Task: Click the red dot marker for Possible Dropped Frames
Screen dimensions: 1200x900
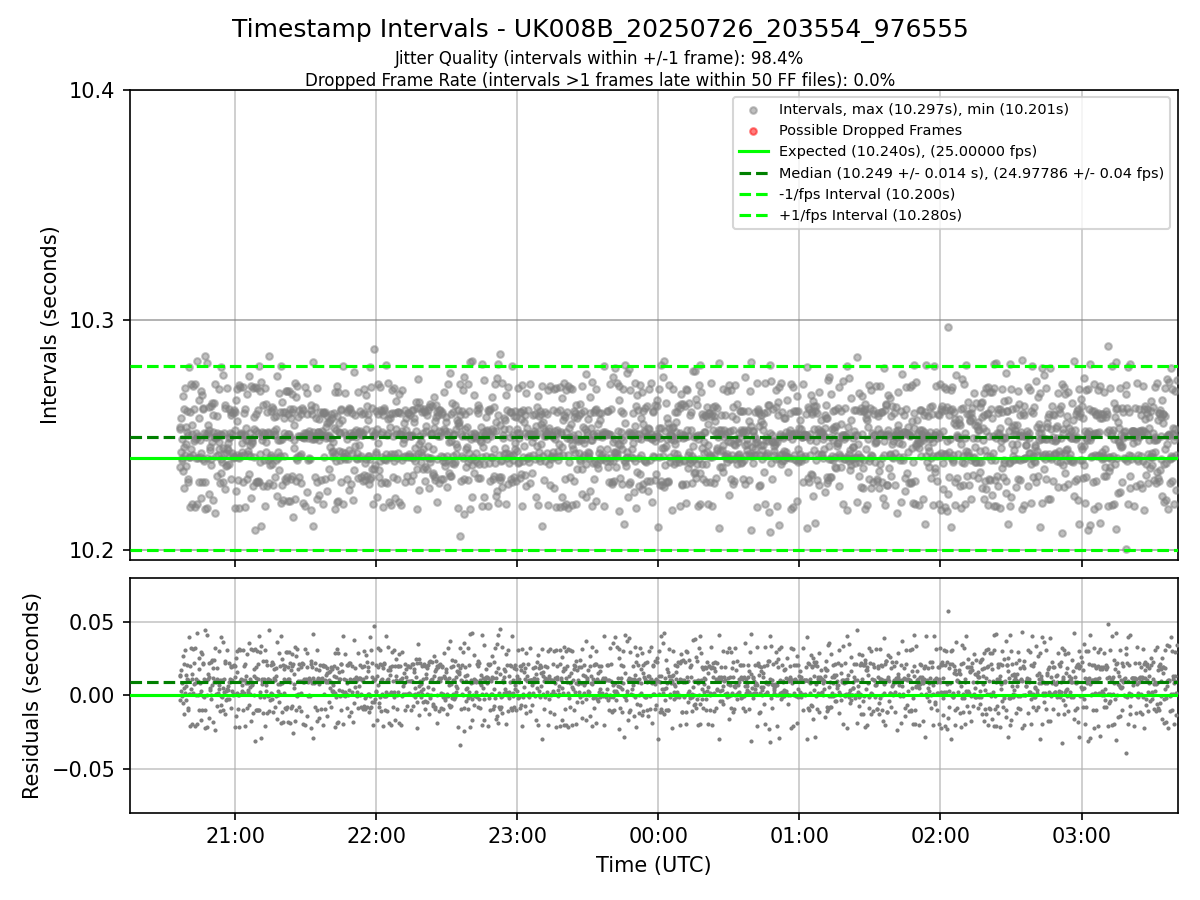Action: [754, 131]
